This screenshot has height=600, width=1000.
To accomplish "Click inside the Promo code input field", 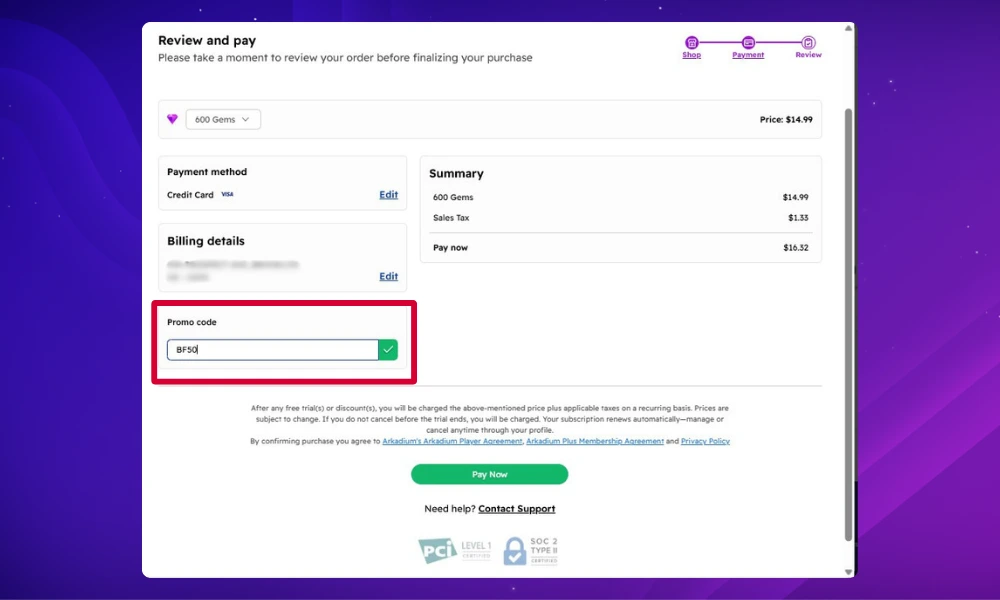I will 275,349.
